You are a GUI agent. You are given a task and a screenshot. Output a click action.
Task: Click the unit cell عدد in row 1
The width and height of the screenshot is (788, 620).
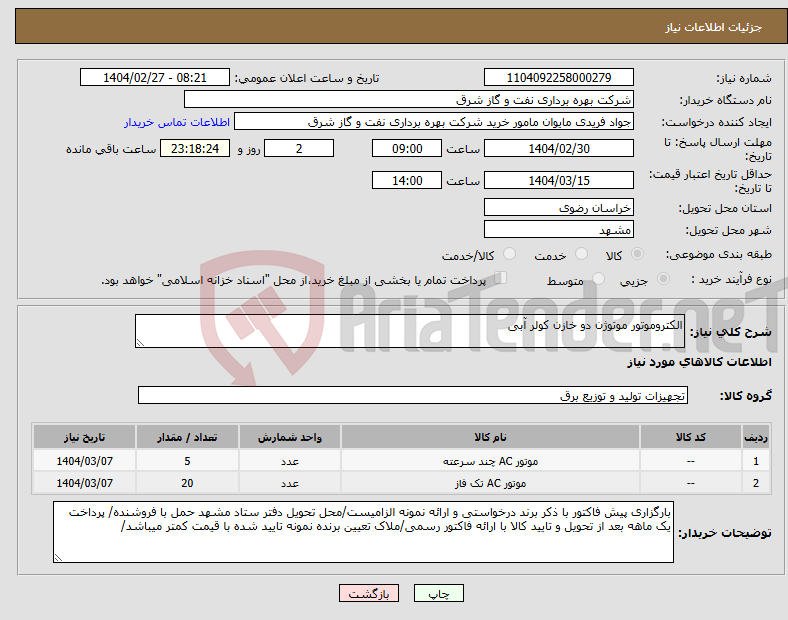(290, 461)
